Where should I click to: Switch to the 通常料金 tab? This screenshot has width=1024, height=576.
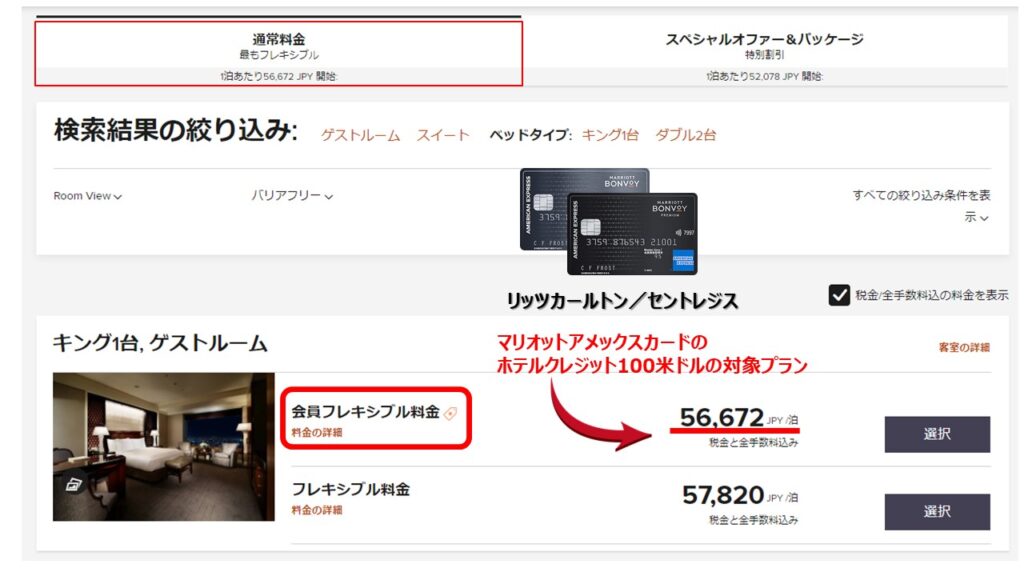pos(279,54)
